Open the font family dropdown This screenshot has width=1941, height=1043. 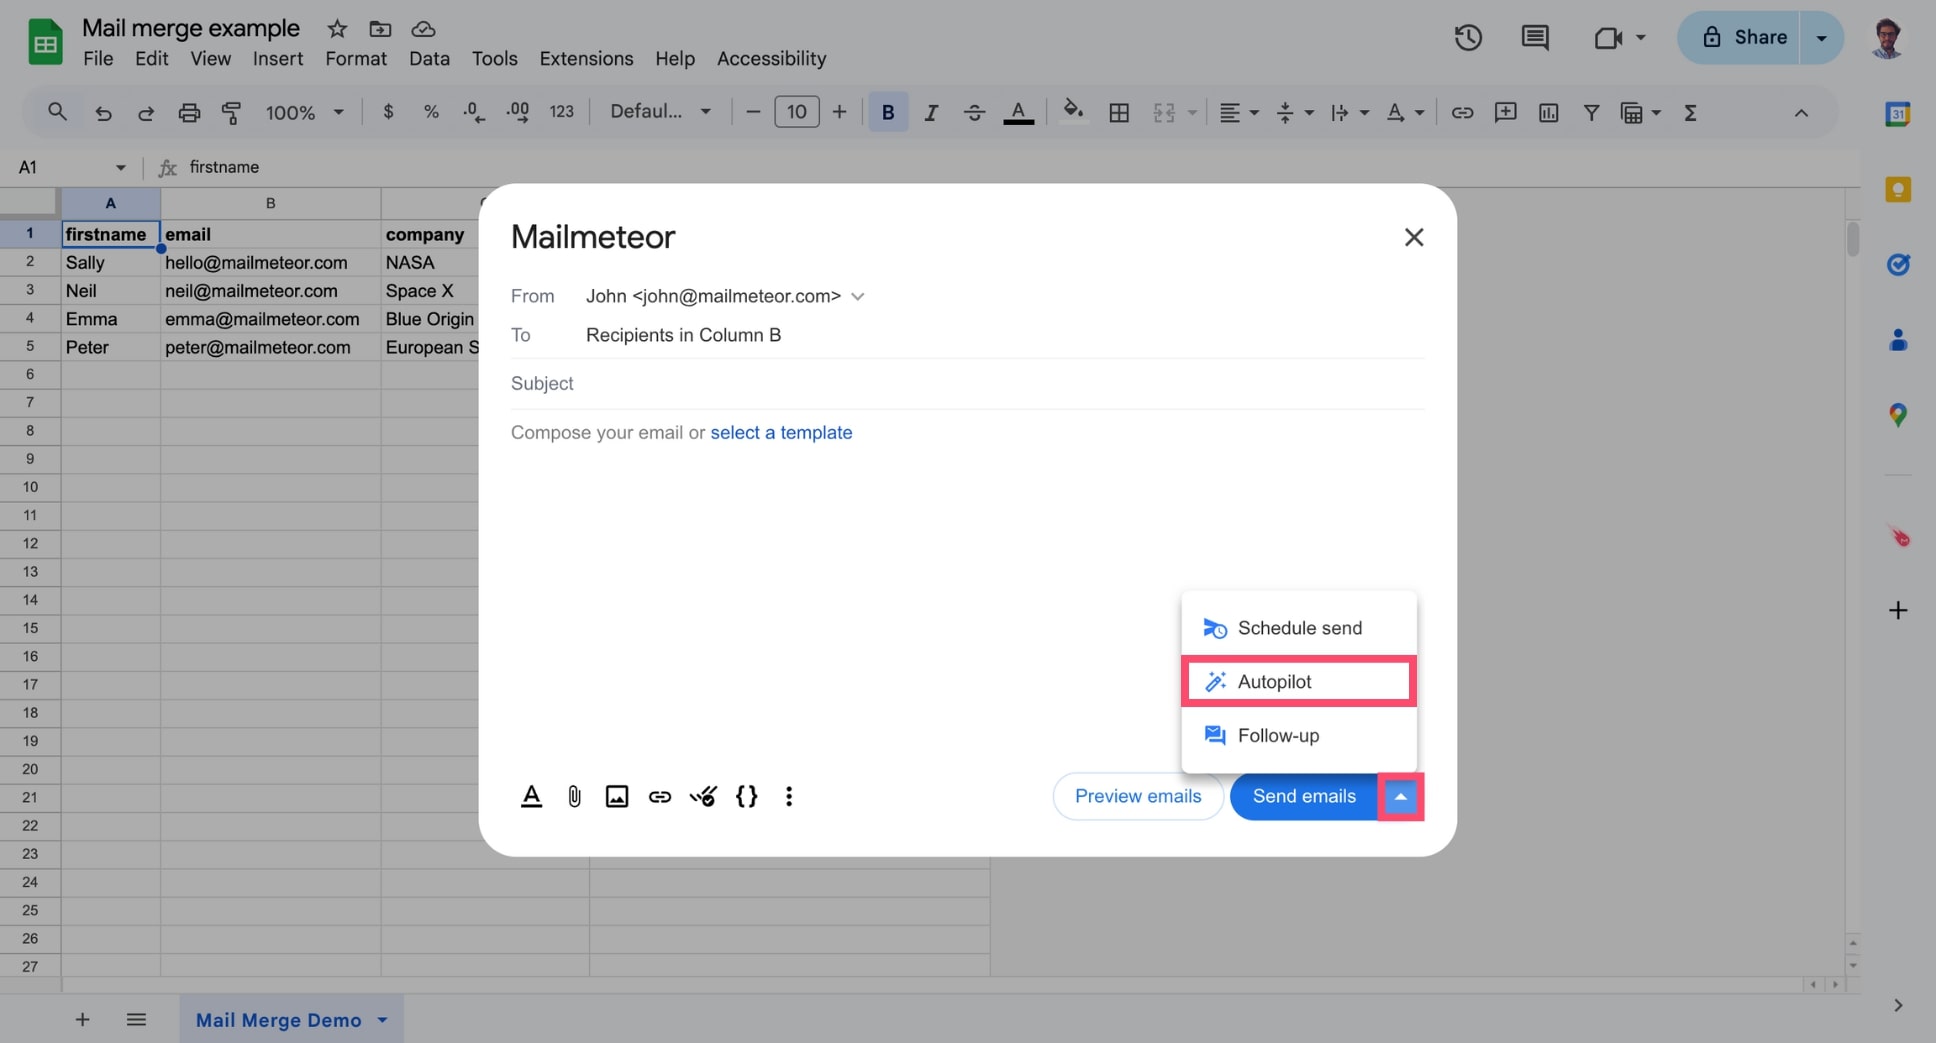660,111
